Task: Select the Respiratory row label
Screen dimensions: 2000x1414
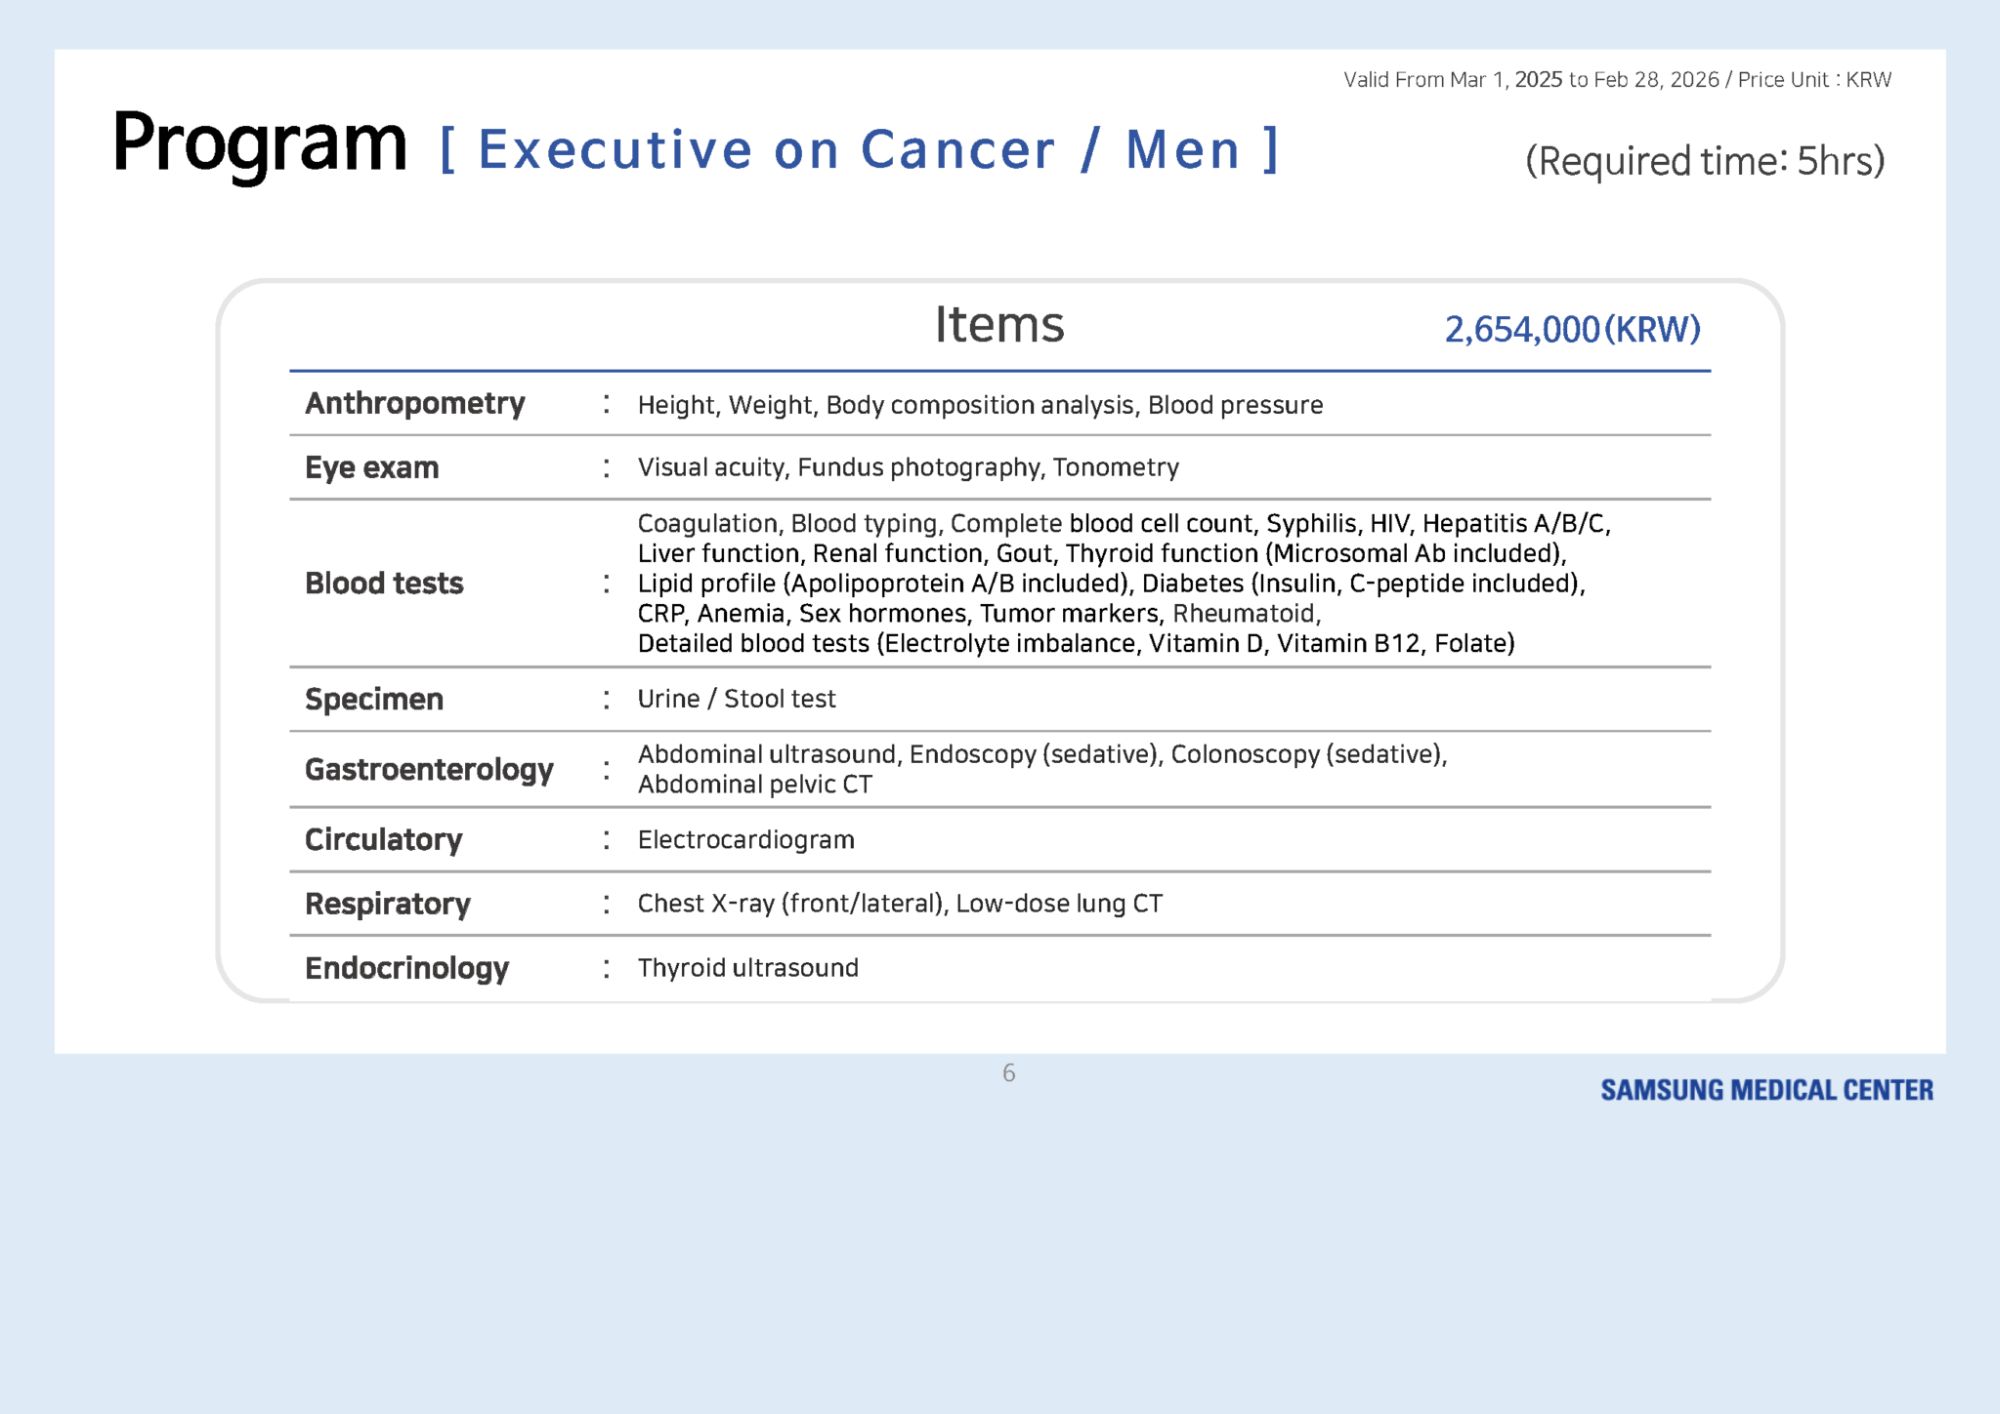Action: point(387,903)
